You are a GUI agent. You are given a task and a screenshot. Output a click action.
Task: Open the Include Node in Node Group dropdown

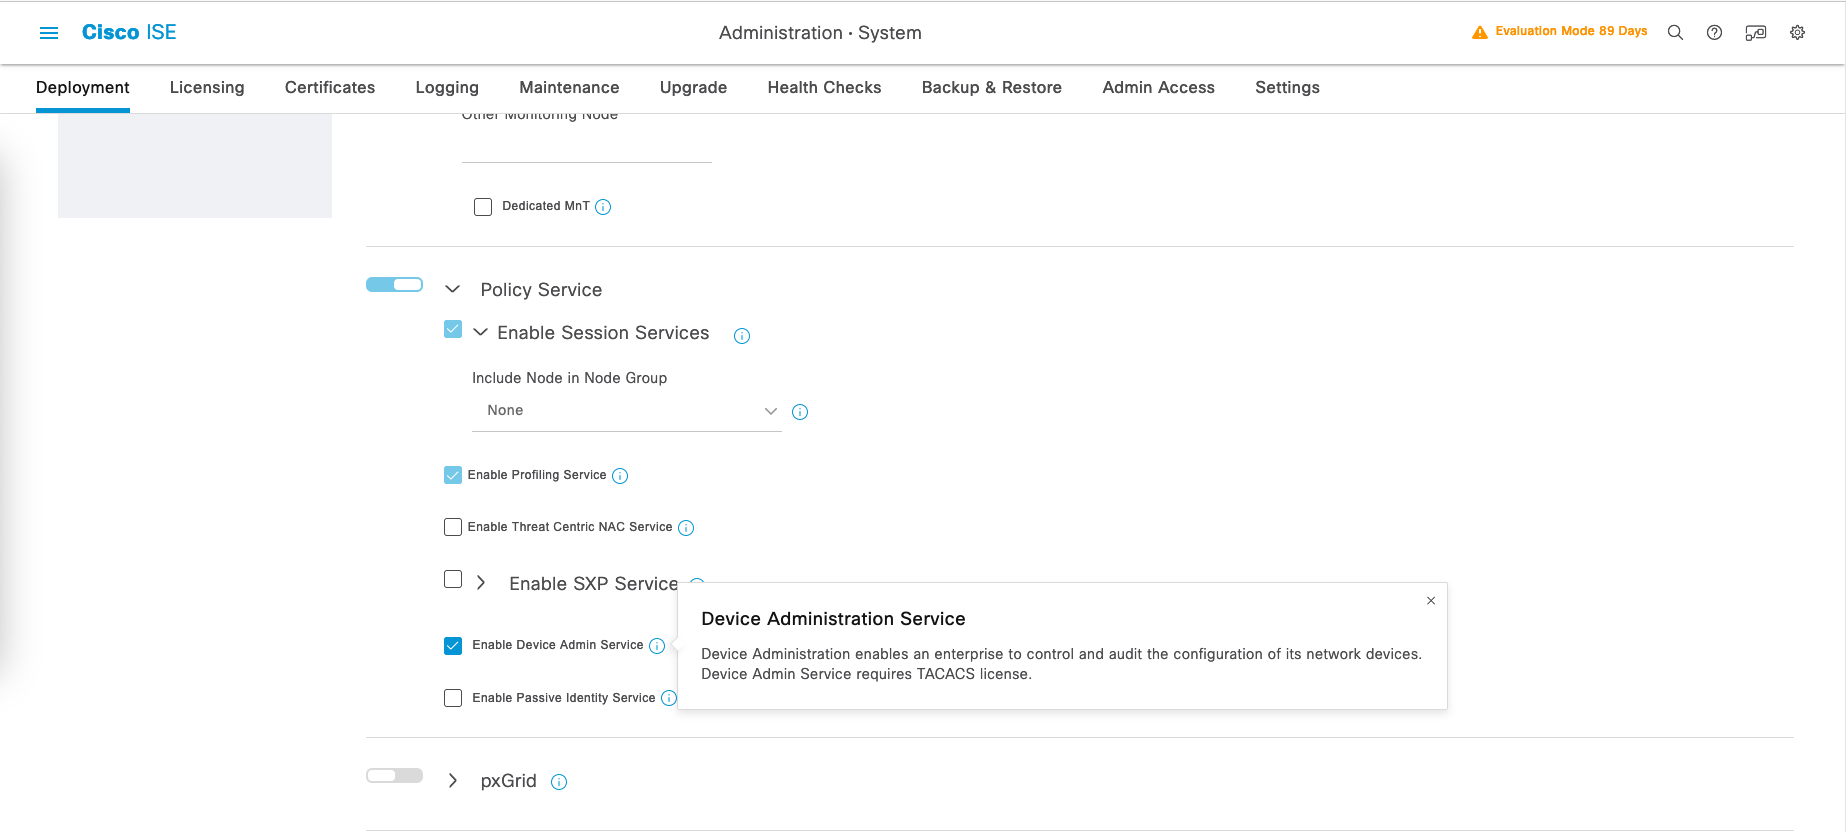click(x=626, y=411)
